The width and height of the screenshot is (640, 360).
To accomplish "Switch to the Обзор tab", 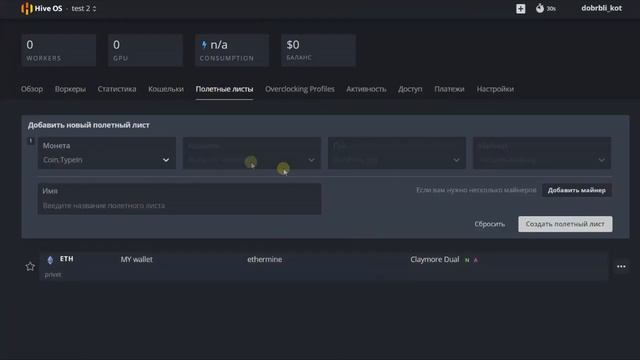I will [x=32, y=89].
